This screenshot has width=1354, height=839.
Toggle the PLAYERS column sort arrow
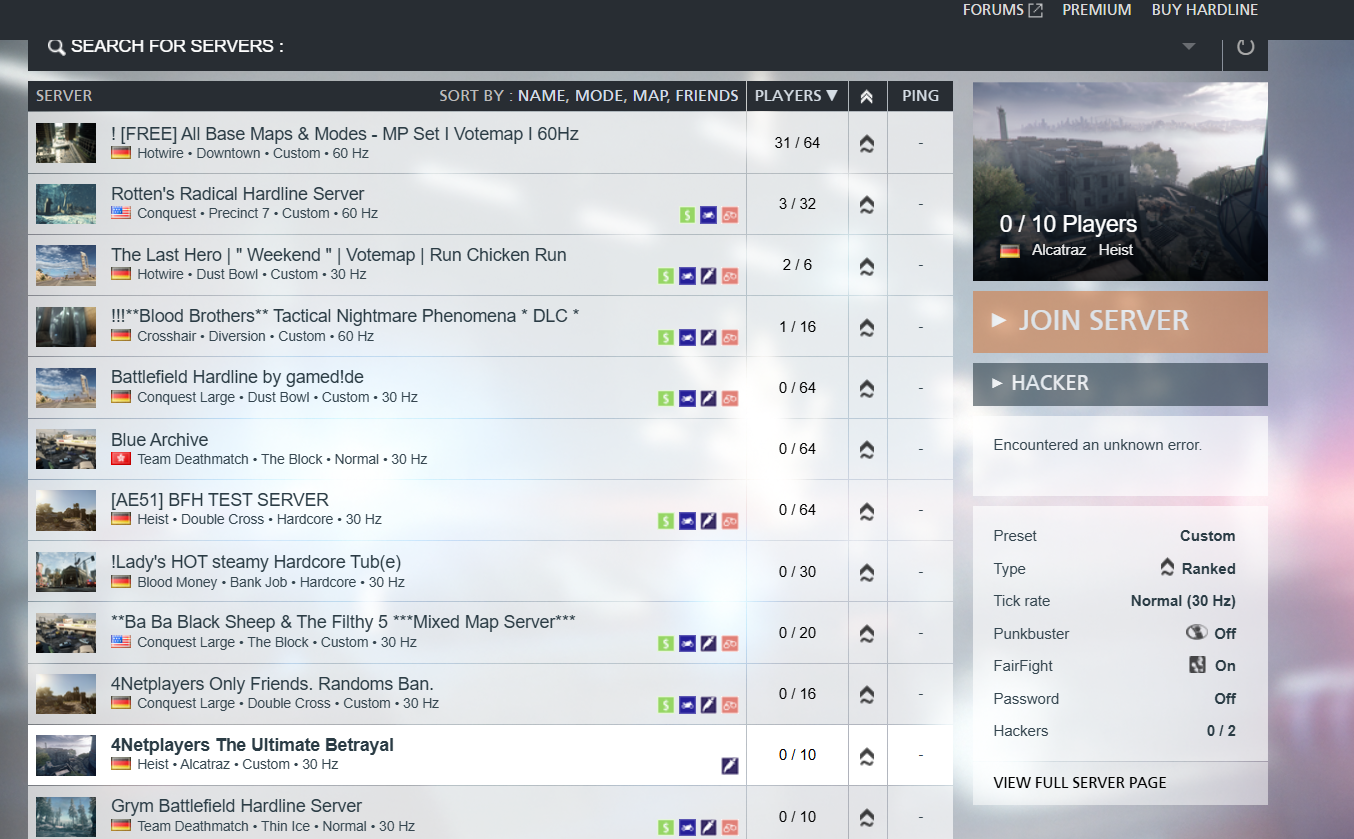[832, 96]
